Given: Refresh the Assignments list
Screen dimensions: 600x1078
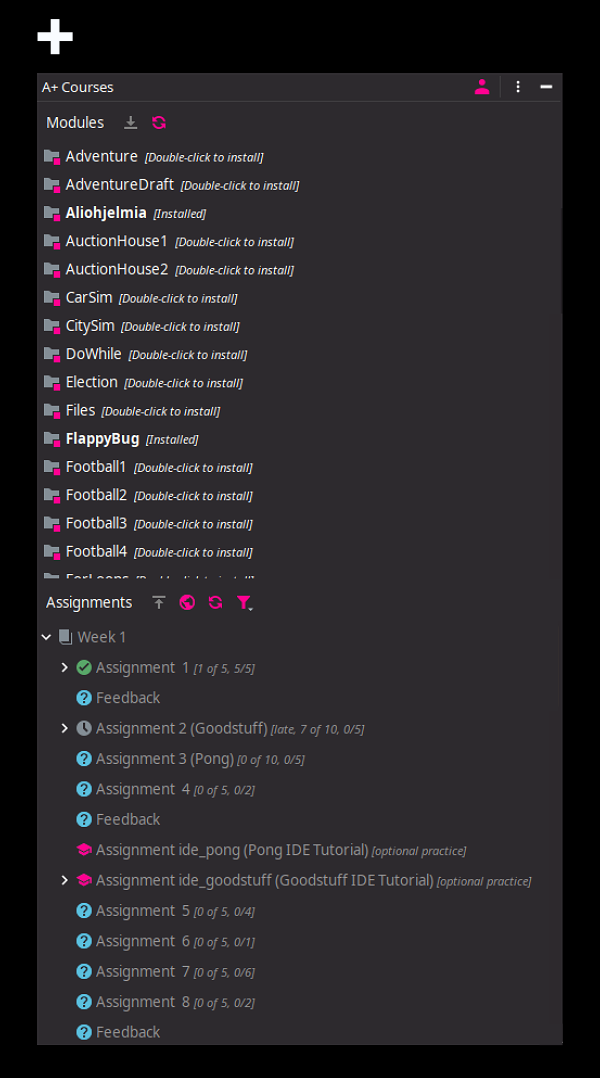Looking at the screenshot, I should point(216,602).
